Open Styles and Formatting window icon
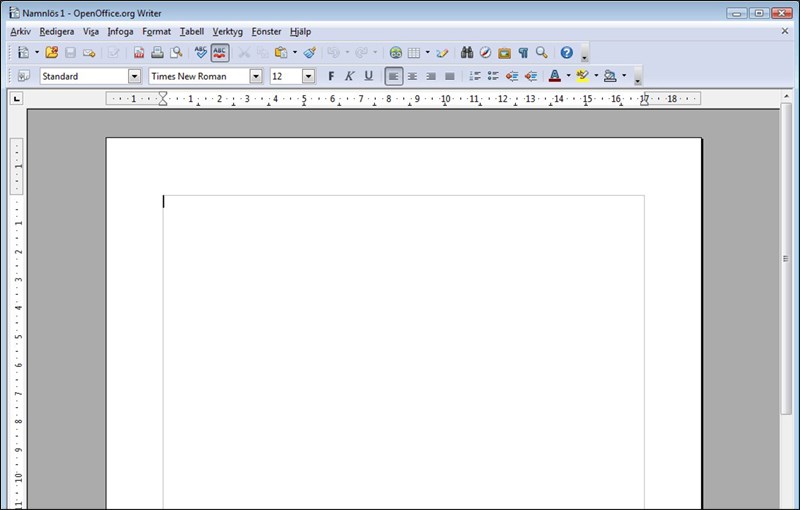This screenshot has width=800, height=510. pyautogui.click(x=23, y=76)
